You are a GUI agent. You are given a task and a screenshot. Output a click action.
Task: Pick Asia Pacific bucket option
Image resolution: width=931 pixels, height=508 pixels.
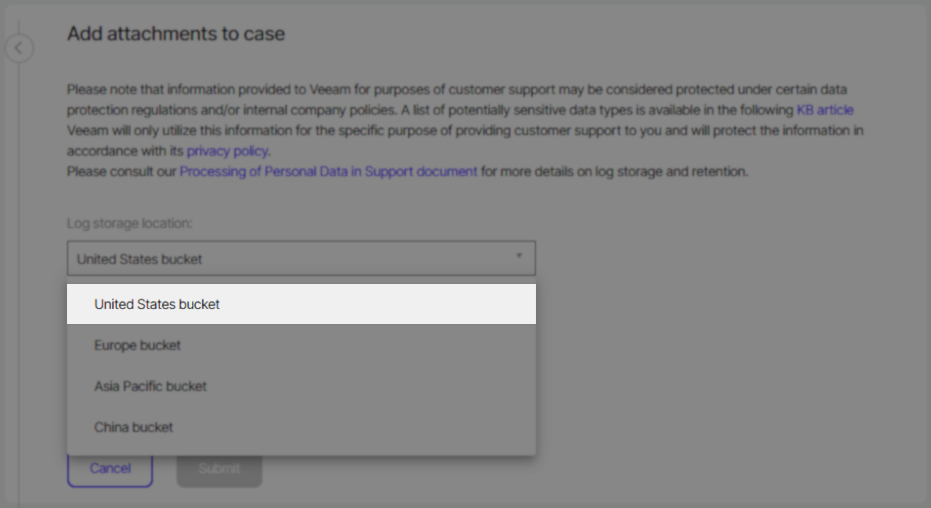click(301, 386)
